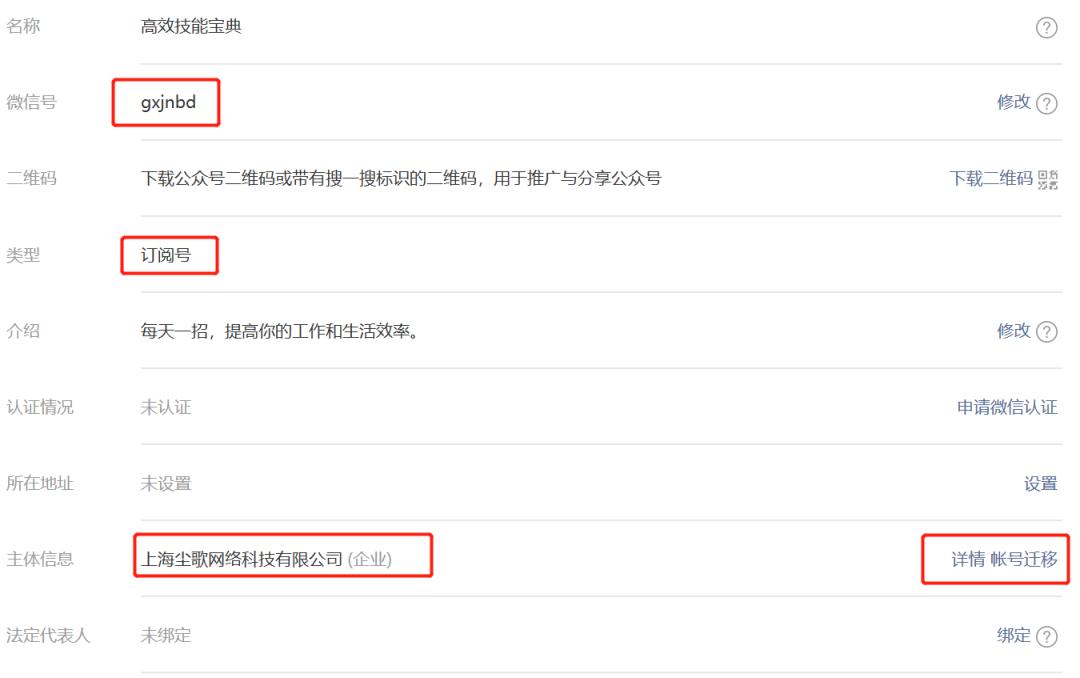Open 详情 for the 主体信息 row
This screenshot has height=678, width=1080.
click(x=968, y=559)
